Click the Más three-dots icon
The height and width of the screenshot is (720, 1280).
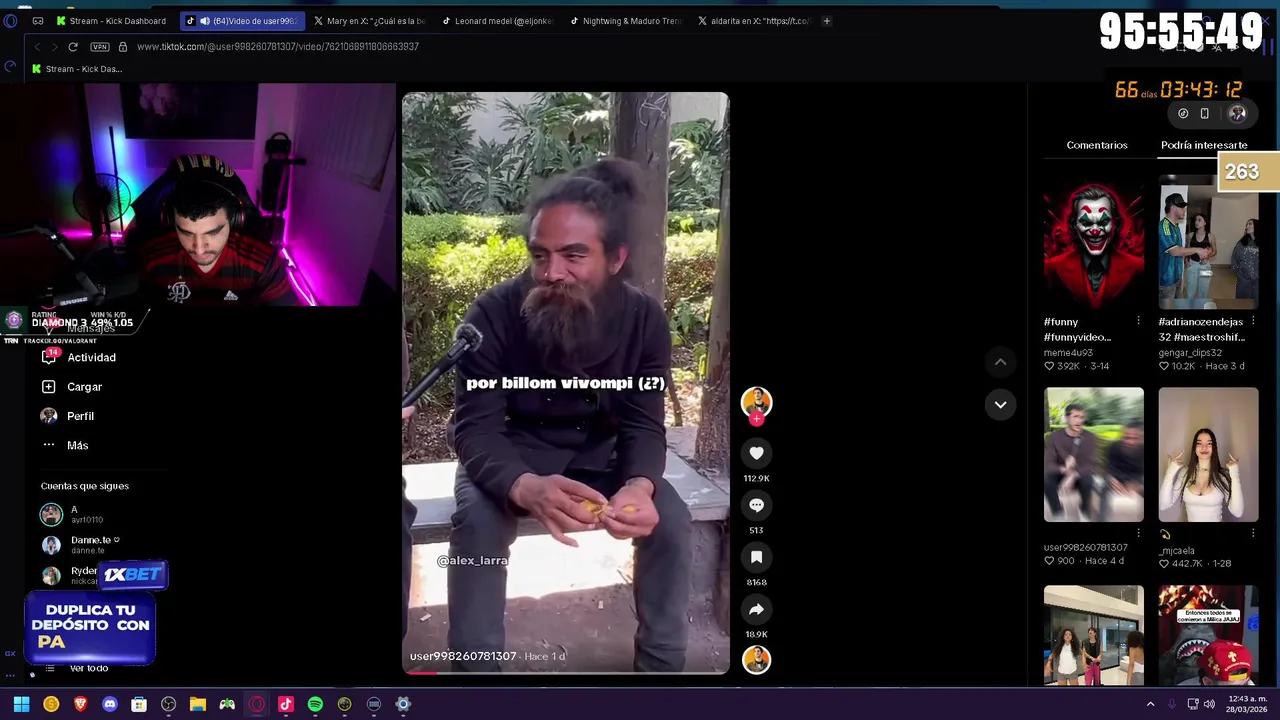pos(49,445)
